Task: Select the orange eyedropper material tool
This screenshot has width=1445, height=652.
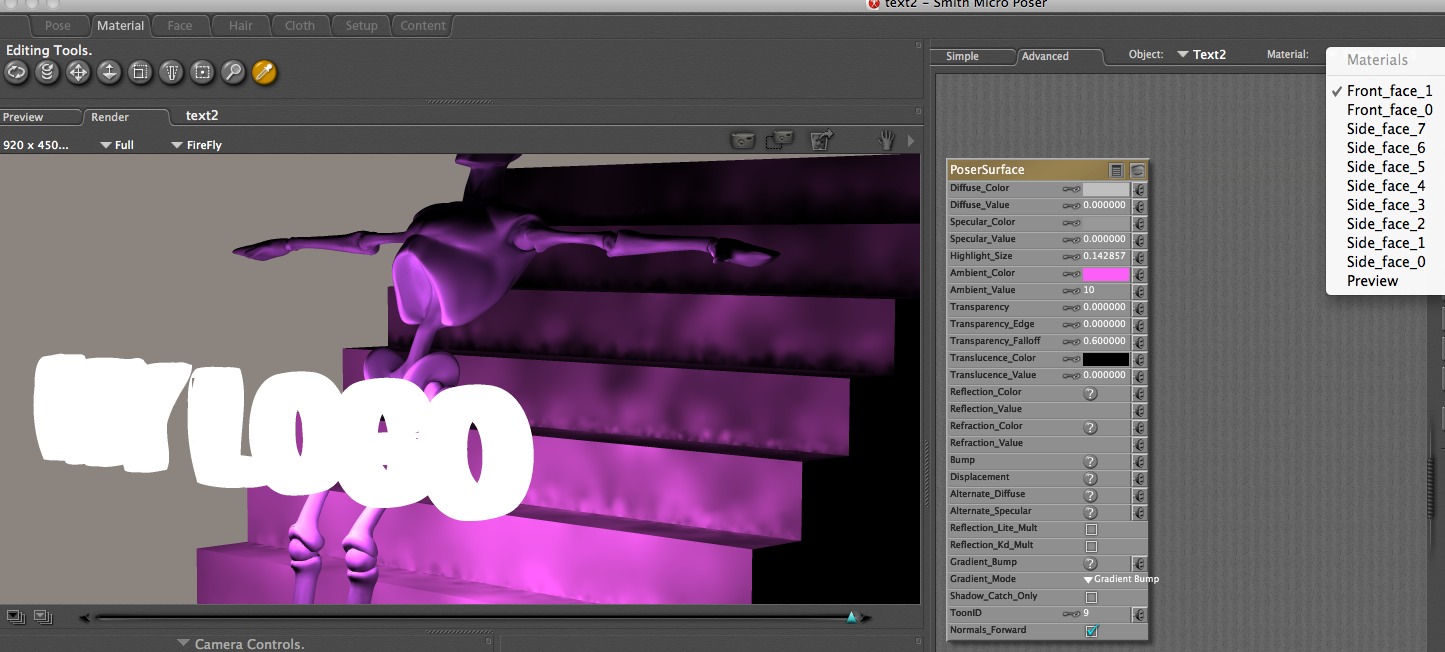Action: (x=264, y=72)
